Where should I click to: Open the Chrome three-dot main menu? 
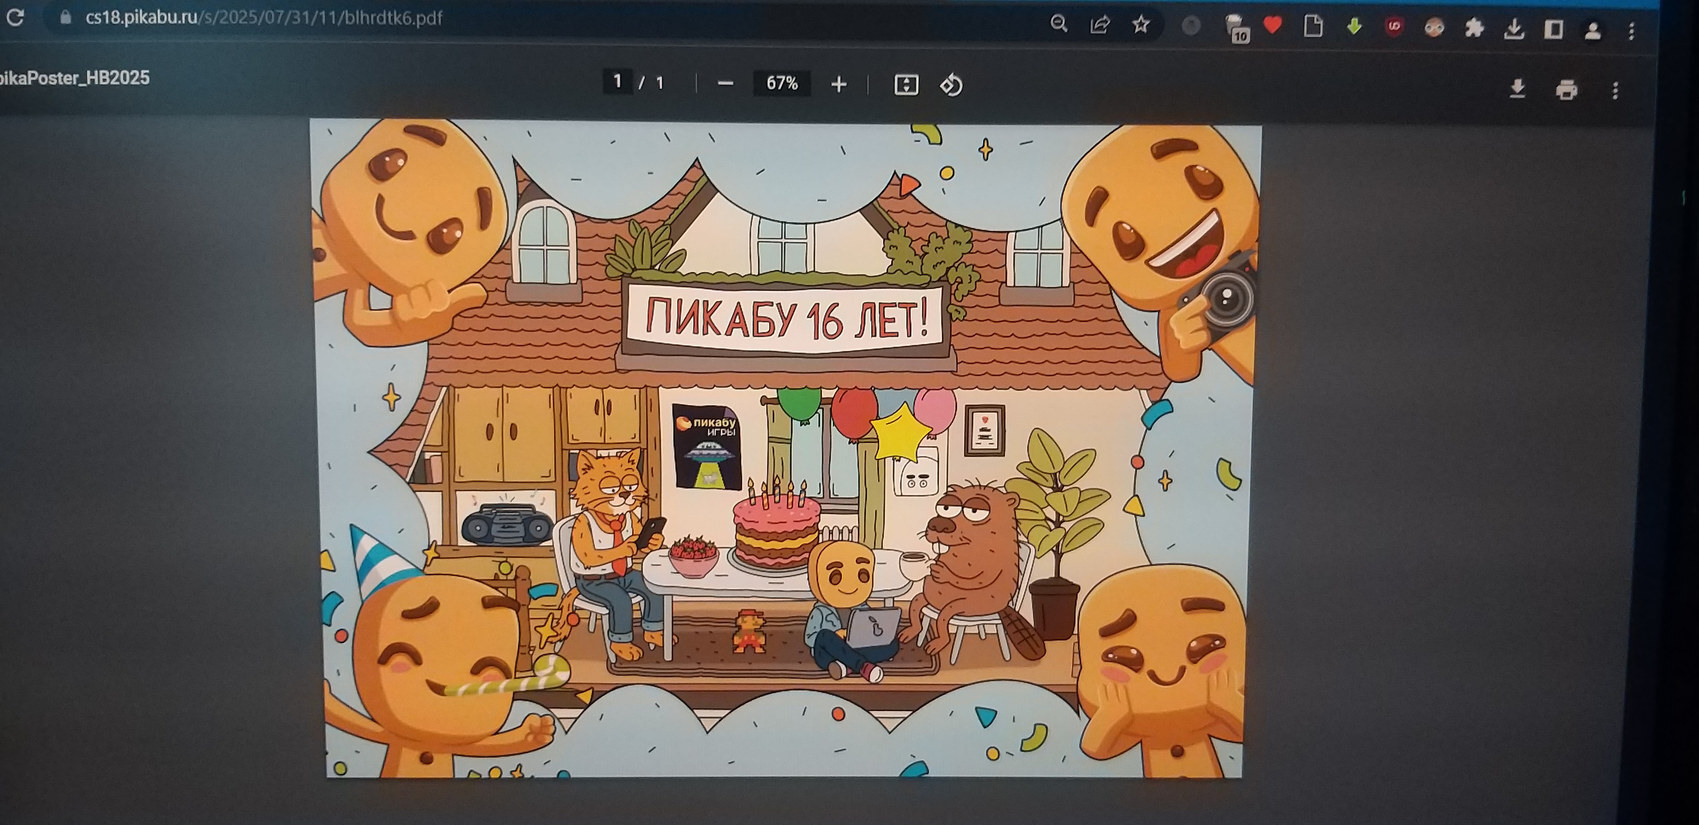click(x=1631, y=31)
